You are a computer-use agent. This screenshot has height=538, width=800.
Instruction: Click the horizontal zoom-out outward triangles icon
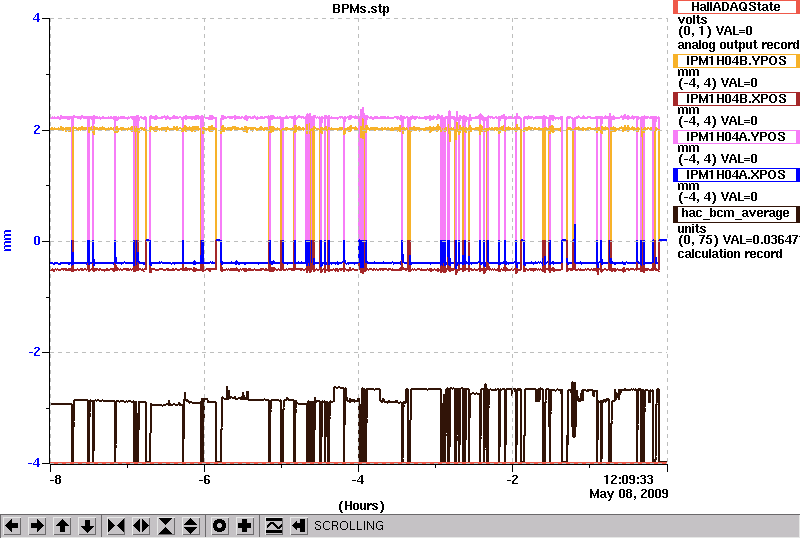141,526
